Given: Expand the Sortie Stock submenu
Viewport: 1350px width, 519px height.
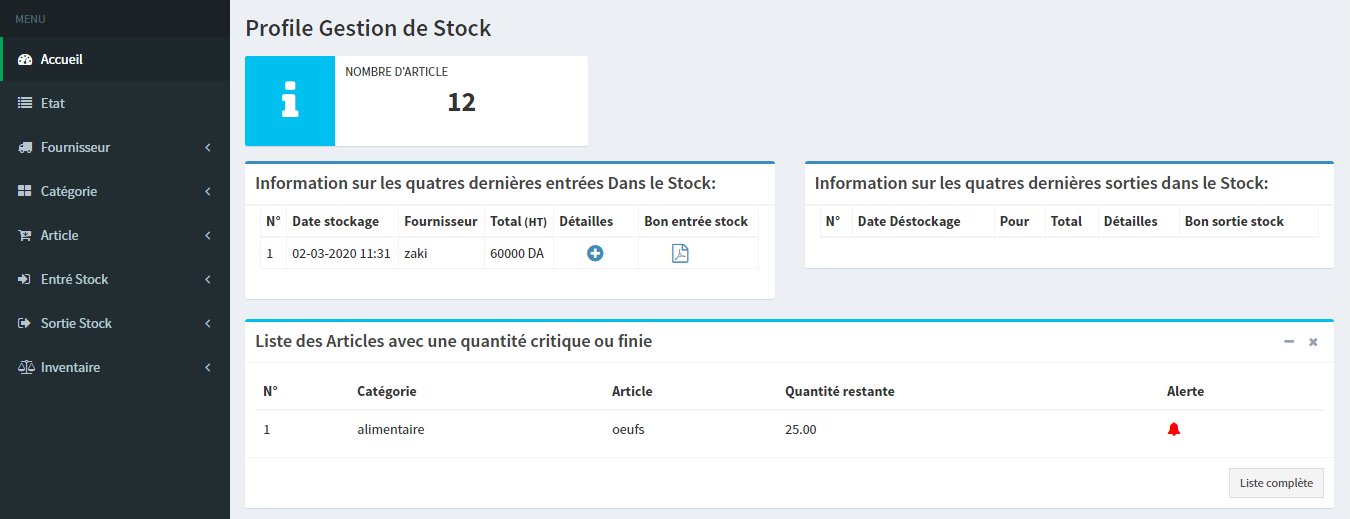Looking at the screenshot, I should pos(208,324).
